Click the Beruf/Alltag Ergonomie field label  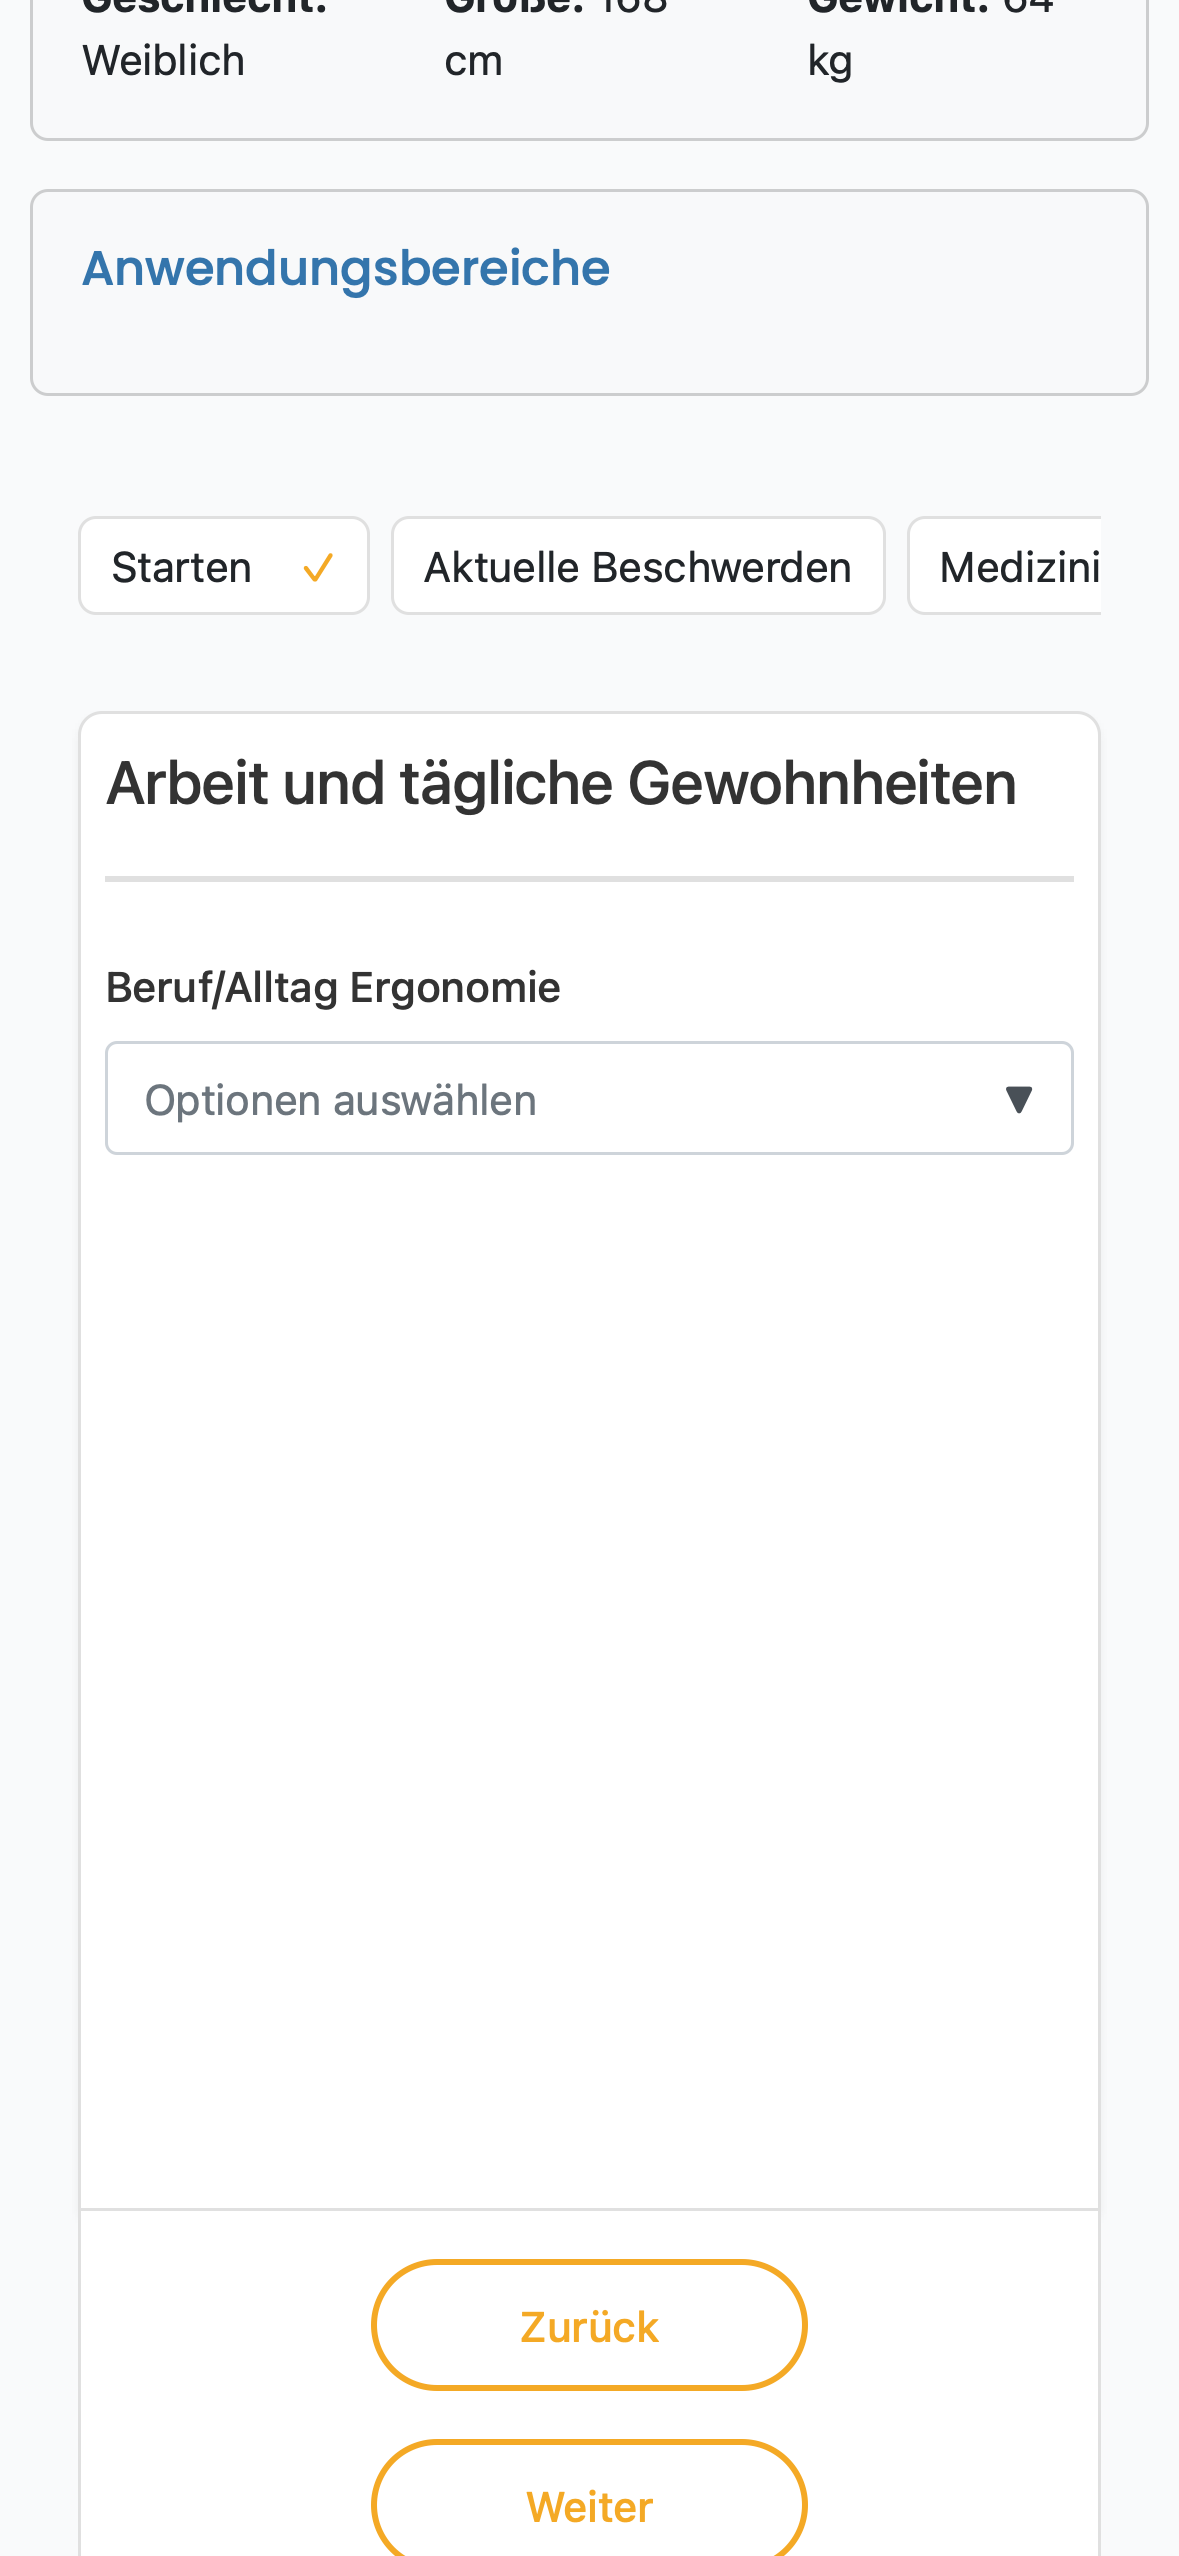coord(333,987)
